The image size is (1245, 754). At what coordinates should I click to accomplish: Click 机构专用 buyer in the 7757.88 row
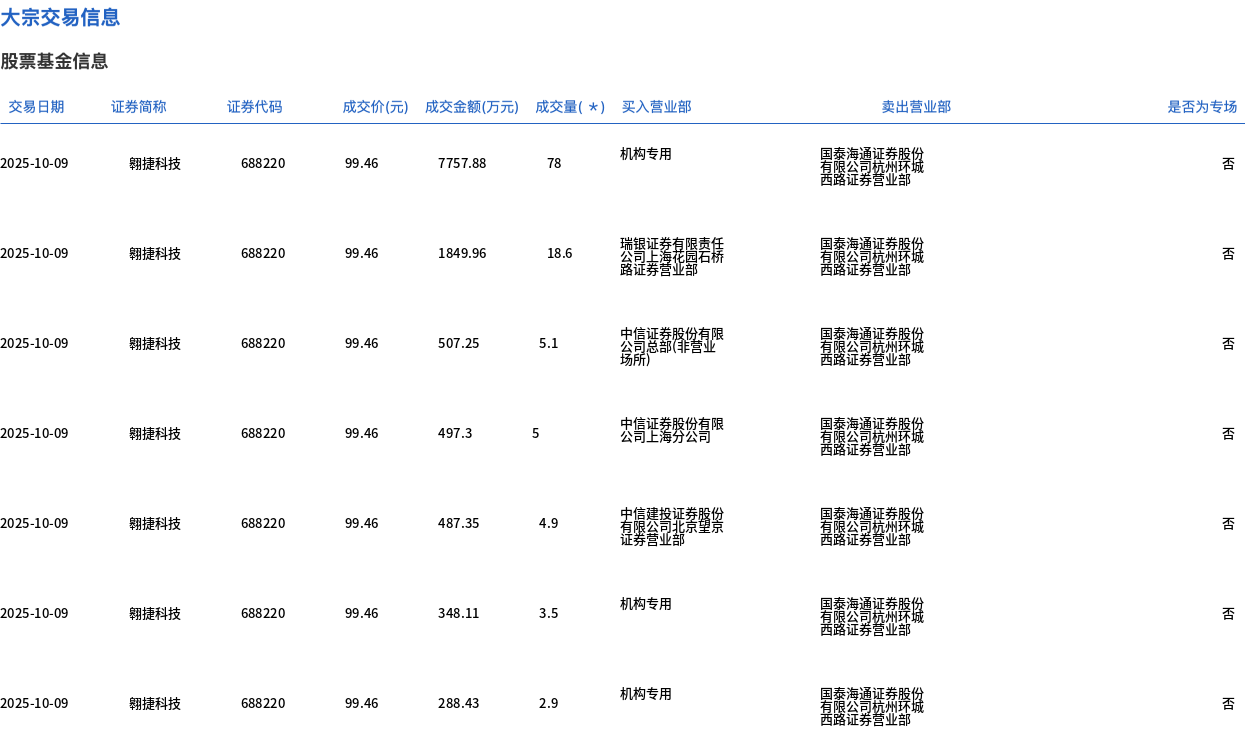click(x=646, y=154)
